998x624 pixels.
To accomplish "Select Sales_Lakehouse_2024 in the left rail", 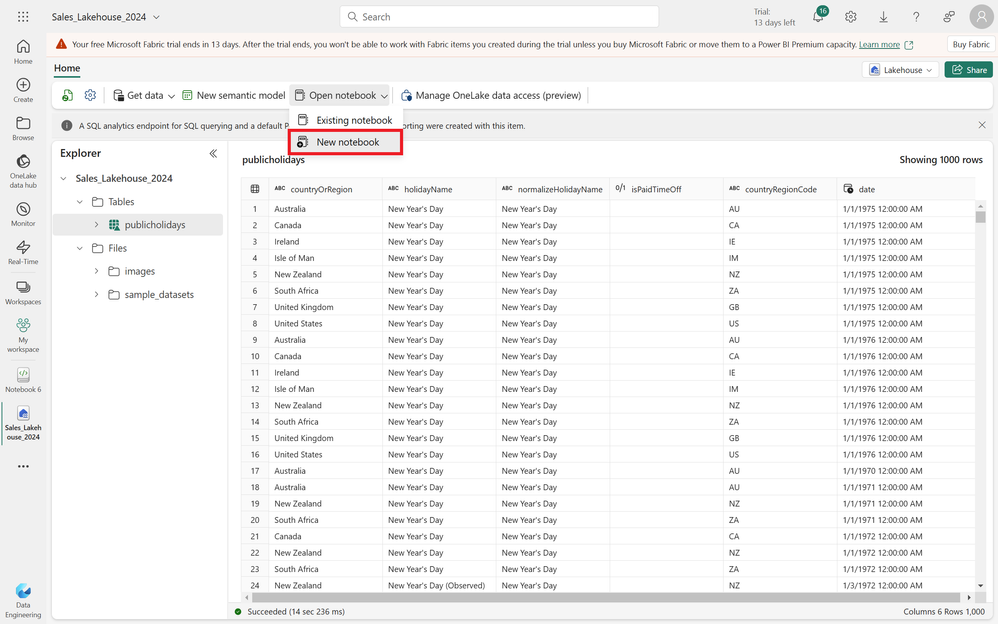I will tap(23, 423).
